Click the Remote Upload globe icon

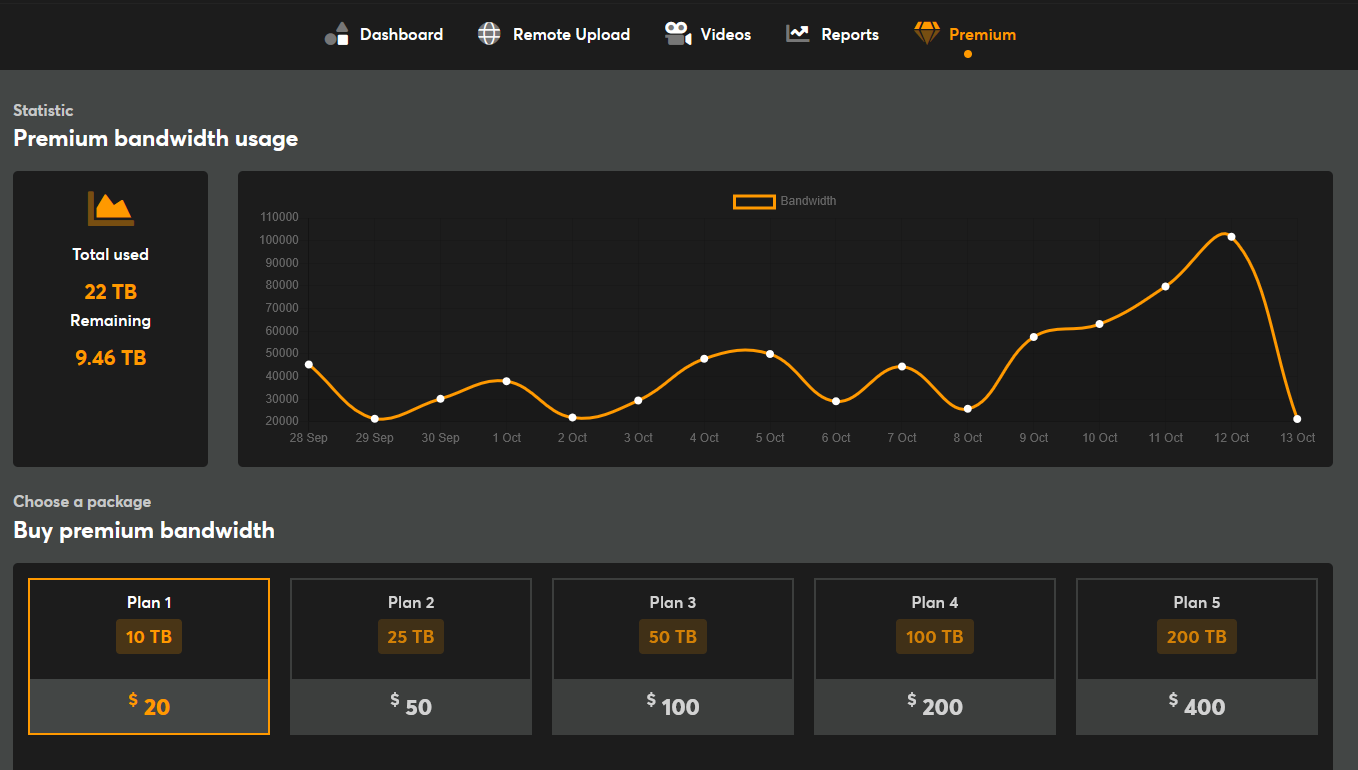pos(489,34)
